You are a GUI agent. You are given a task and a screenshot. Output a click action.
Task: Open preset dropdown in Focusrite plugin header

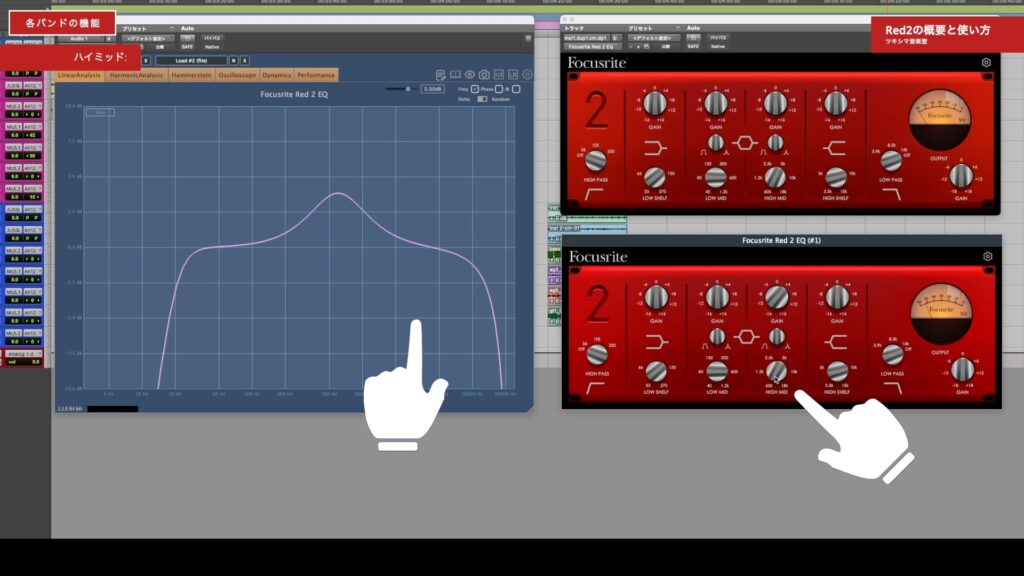coord(652,38)
